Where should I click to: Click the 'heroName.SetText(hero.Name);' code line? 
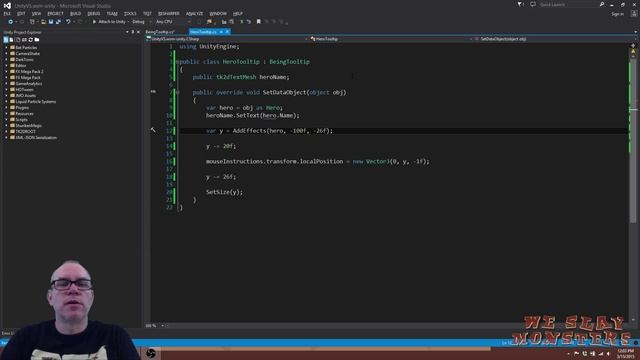pyautogui.click(x=252, y=116)
